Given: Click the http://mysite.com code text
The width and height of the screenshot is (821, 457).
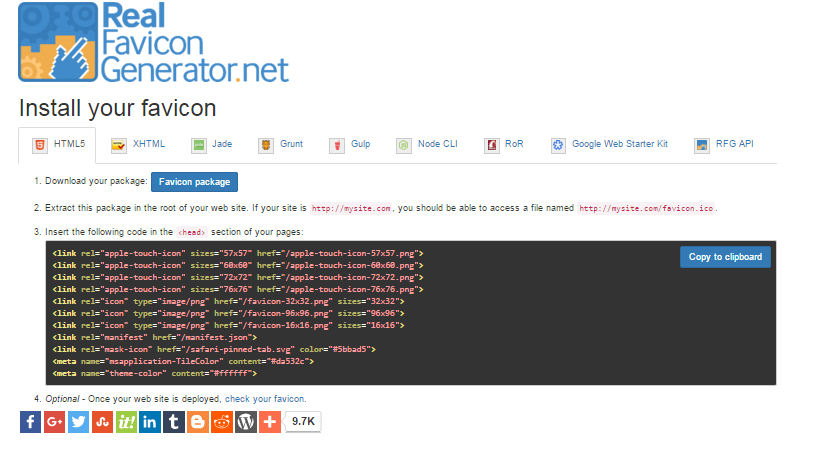Looking at the screenshot, I should [x=351, y=208].
